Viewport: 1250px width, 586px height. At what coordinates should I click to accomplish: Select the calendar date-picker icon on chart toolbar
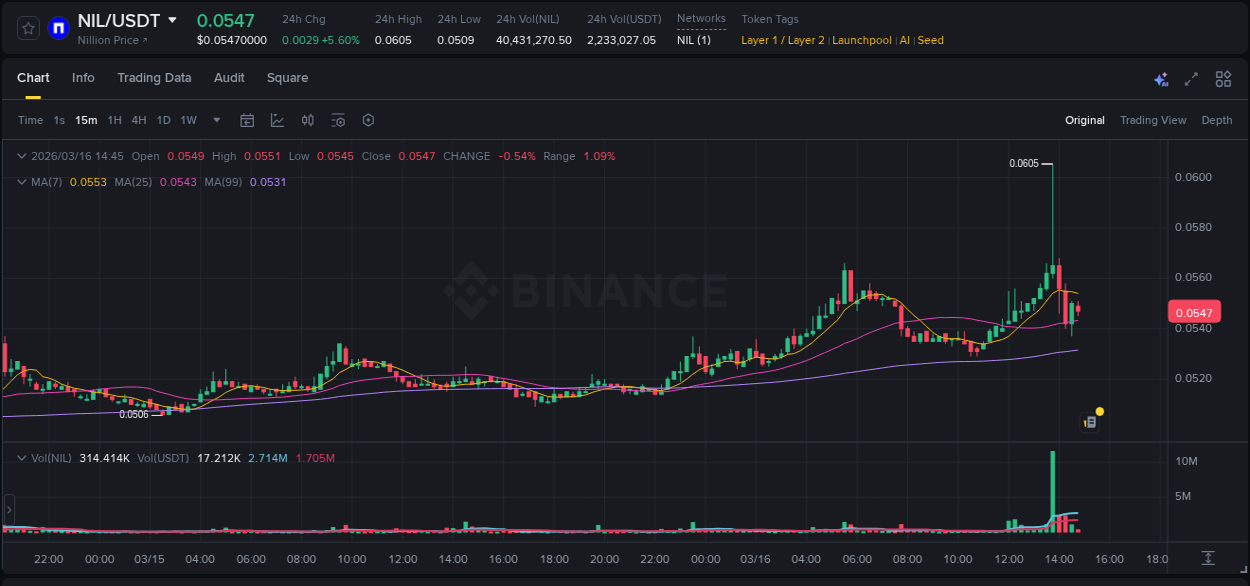[247, 120]
